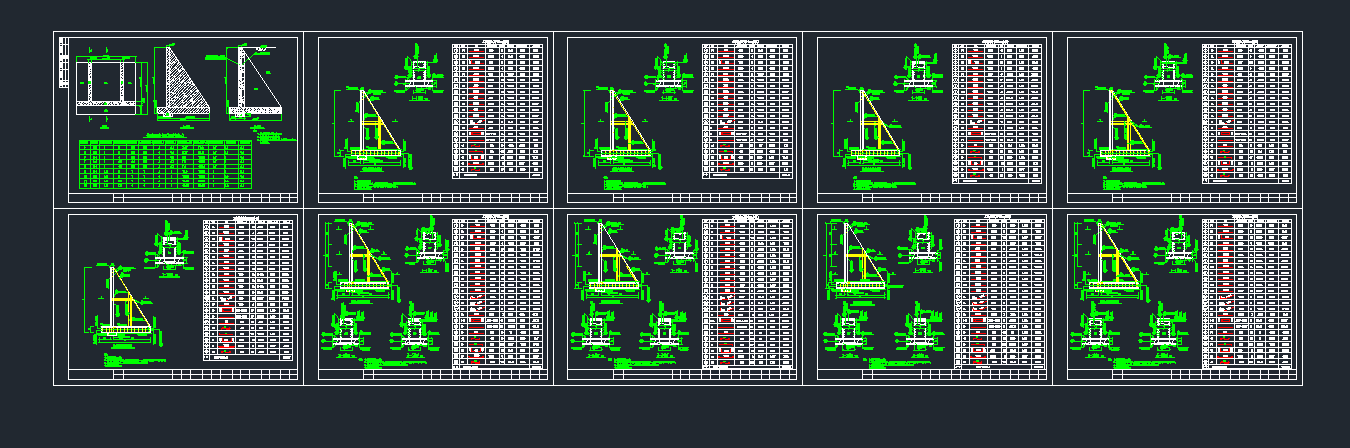Screen dimensions: 1350x448
Task: Click the schedule table in bottom-row second sheet
Action: coord(498,294)
